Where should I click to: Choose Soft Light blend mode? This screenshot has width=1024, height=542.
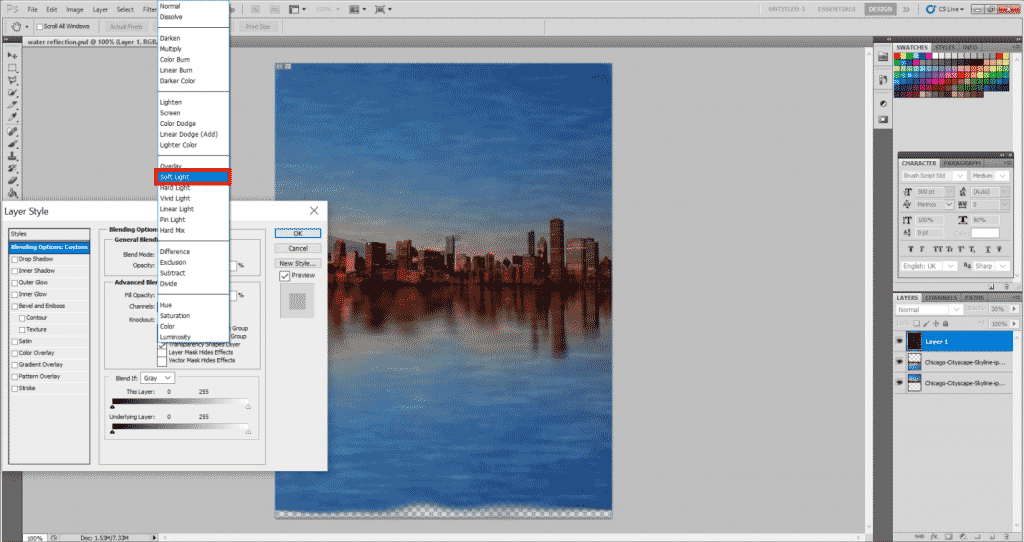click(x=193, y=177)
